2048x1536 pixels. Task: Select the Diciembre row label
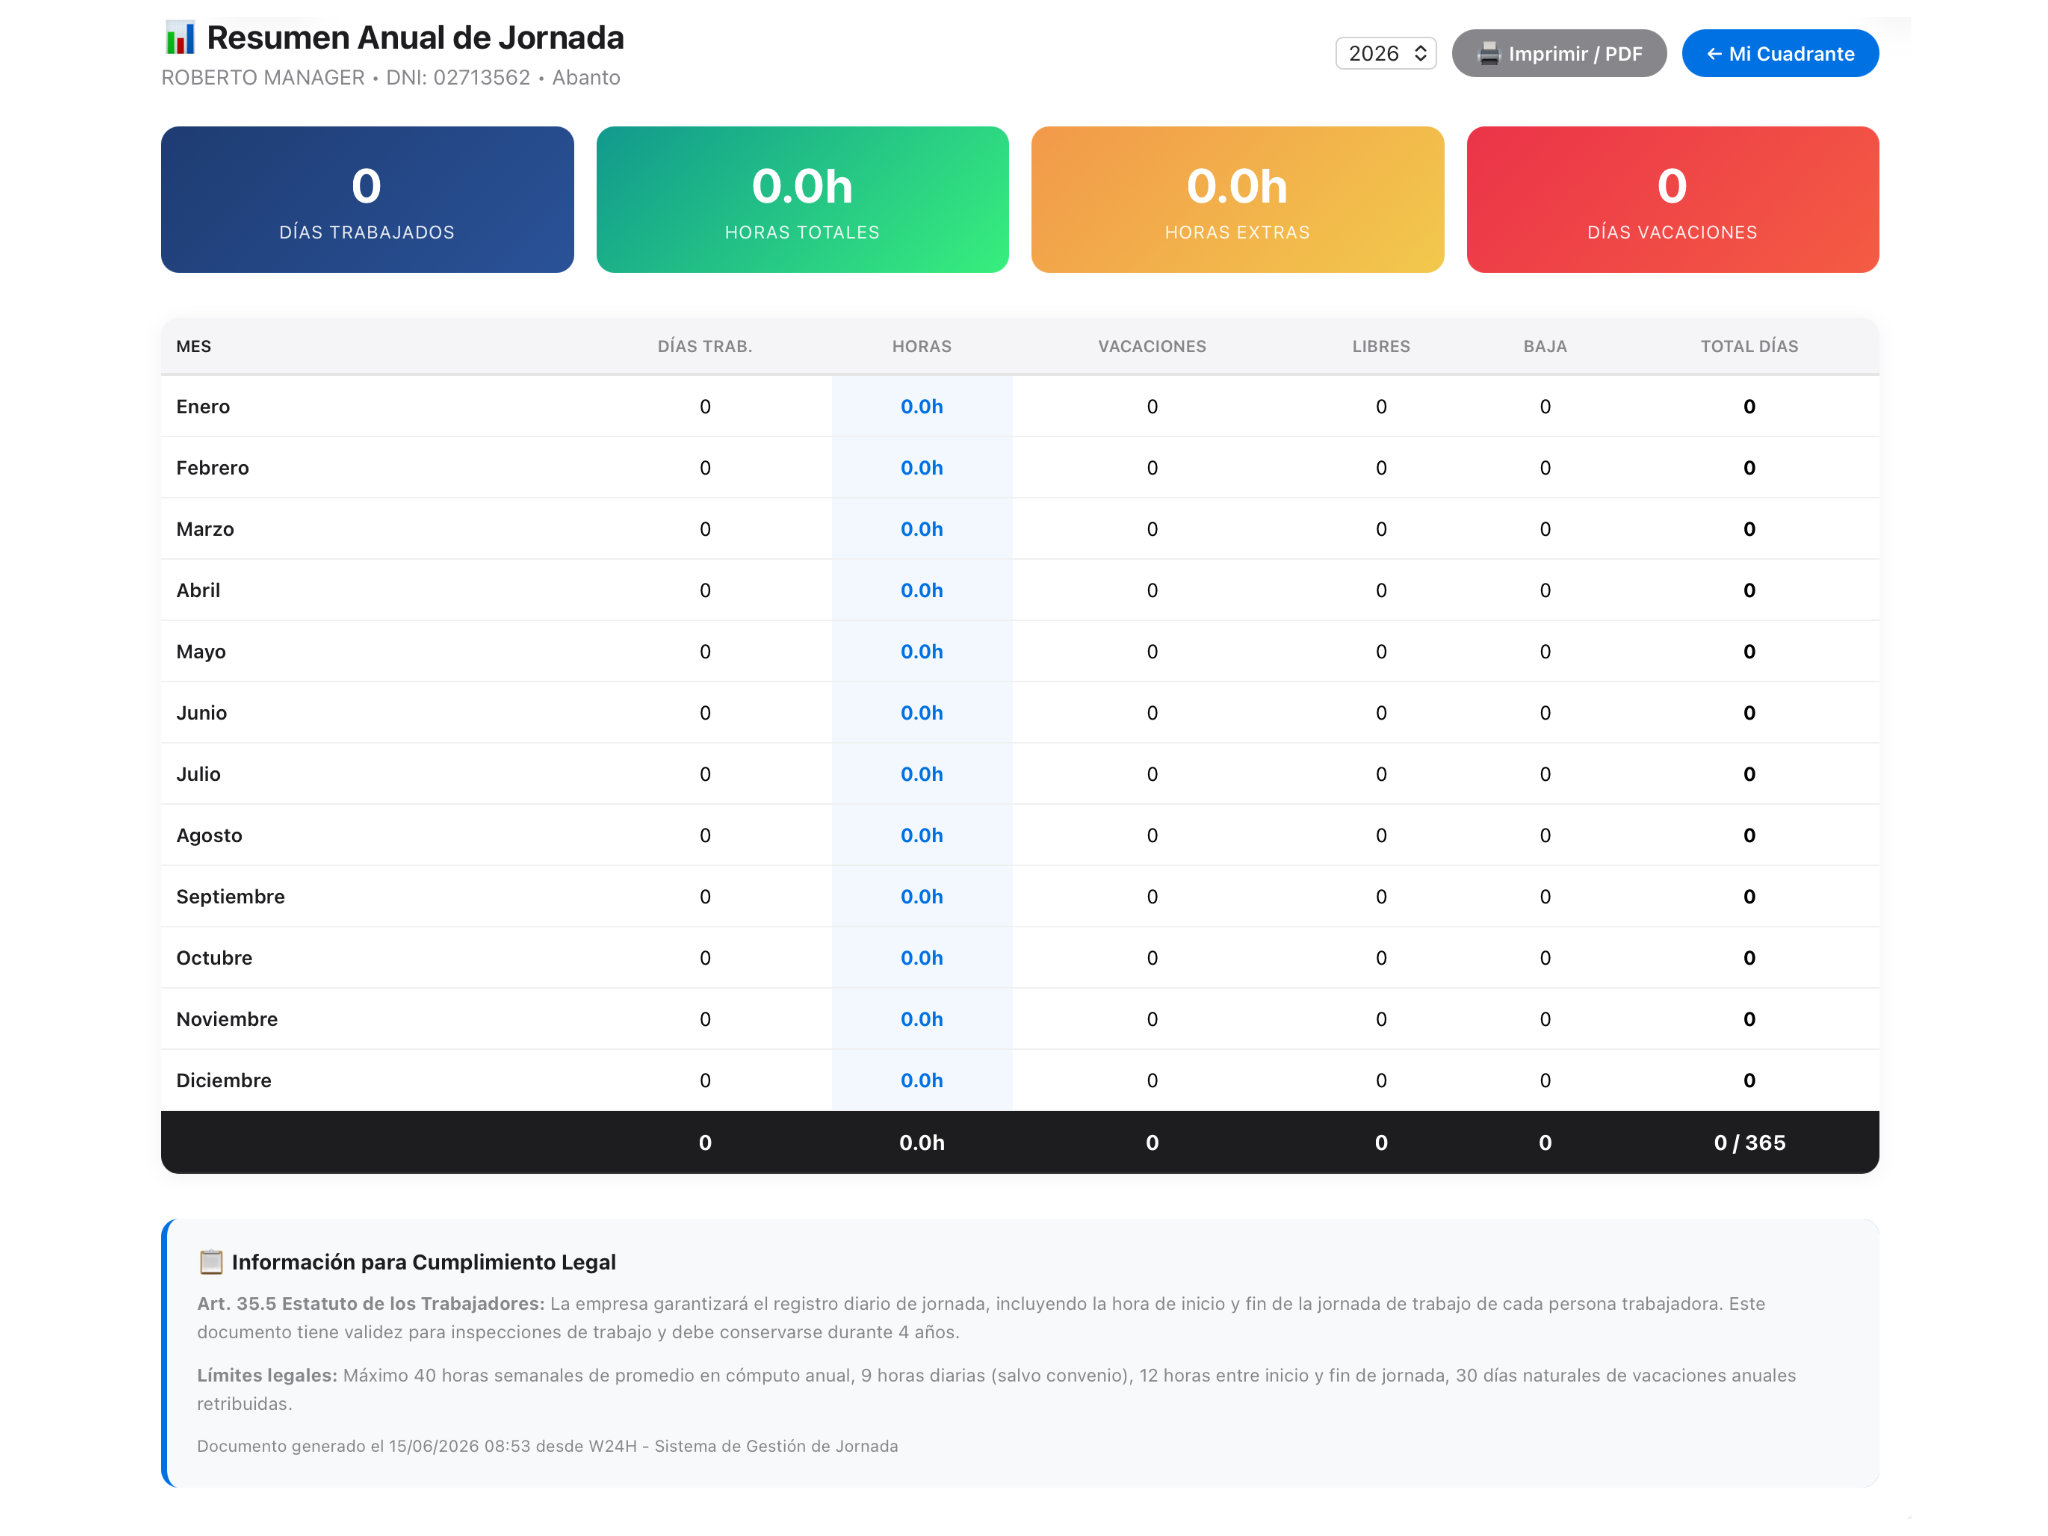pos(224,1080)
